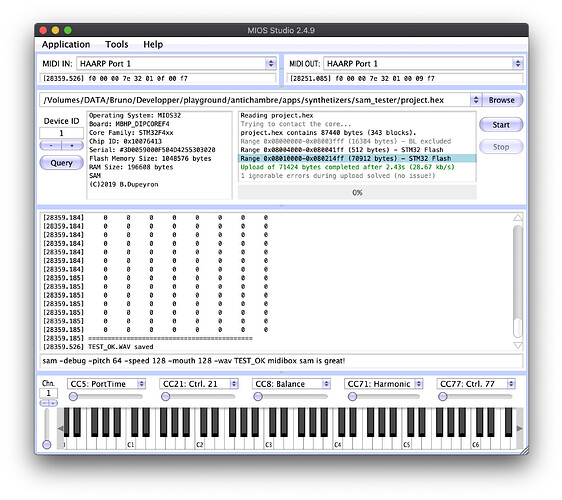Open the Application menu

point(66,44)
